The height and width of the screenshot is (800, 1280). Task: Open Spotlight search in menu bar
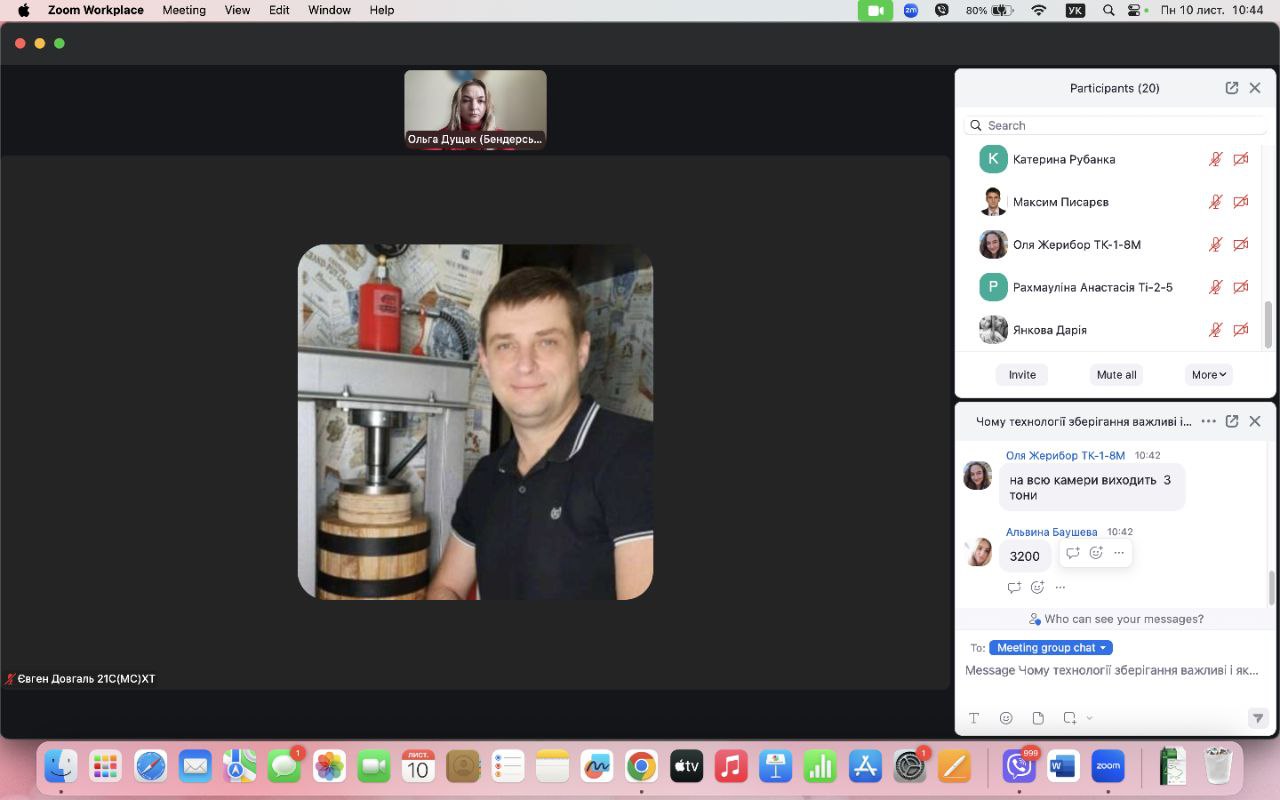pos(1108,10)
